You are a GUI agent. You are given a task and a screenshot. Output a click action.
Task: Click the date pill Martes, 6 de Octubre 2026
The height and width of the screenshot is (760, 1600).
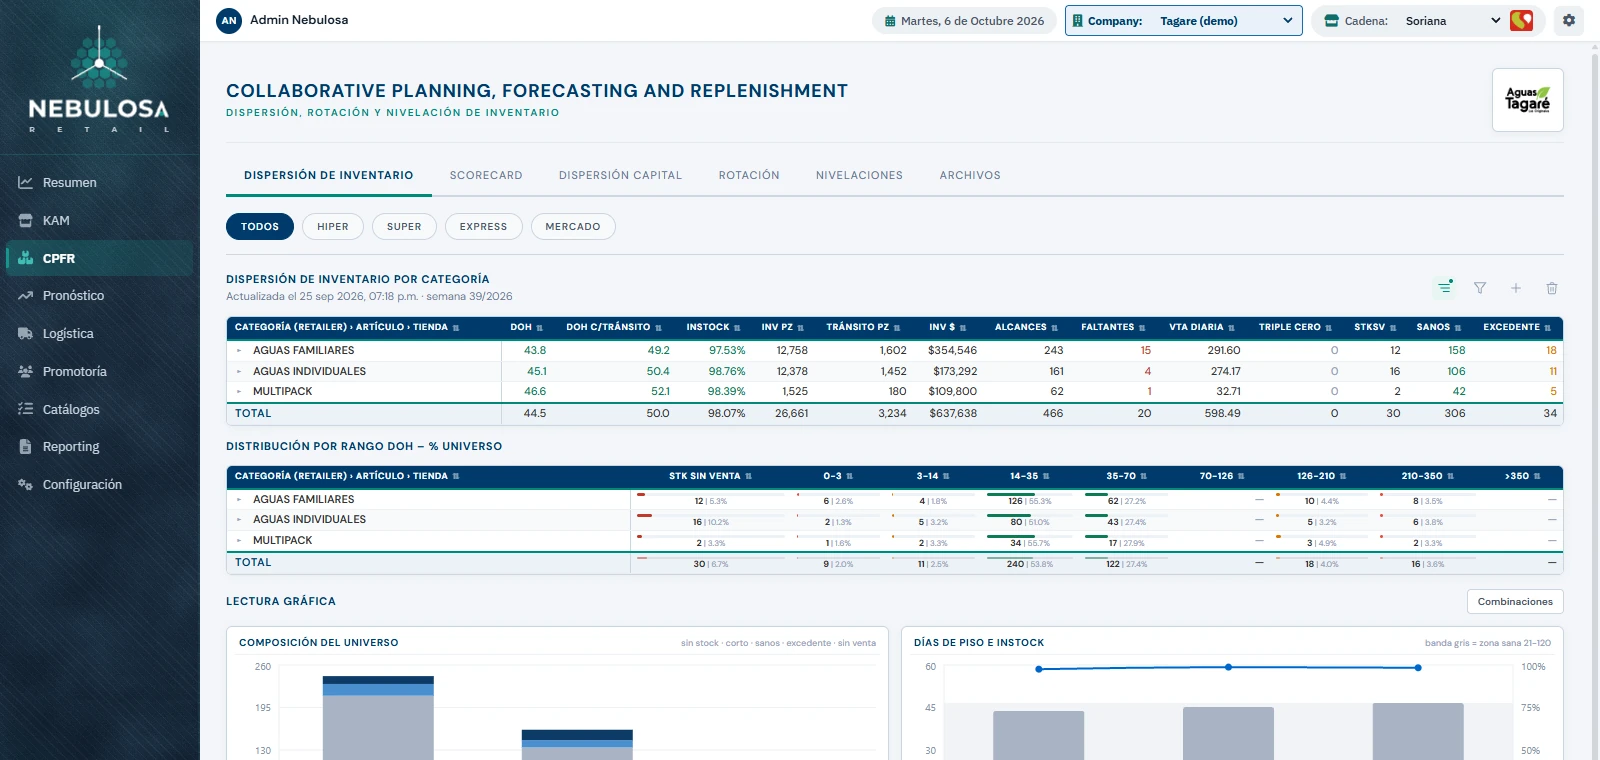click(964, 21)
